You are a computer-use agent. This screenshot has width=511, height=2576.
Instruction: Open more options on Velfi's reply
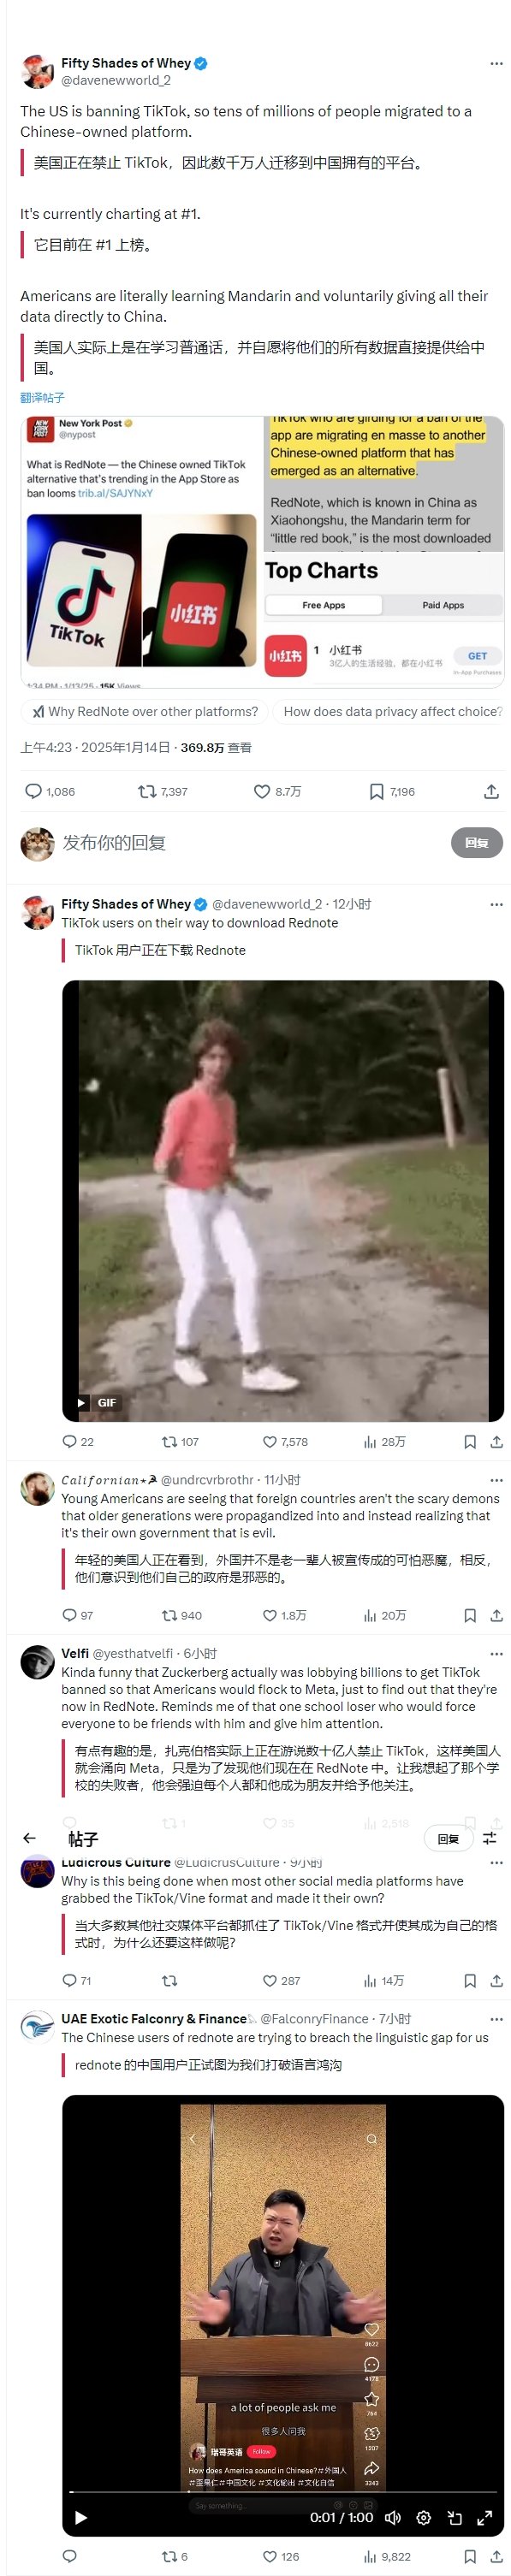[x=496, y=1654]
